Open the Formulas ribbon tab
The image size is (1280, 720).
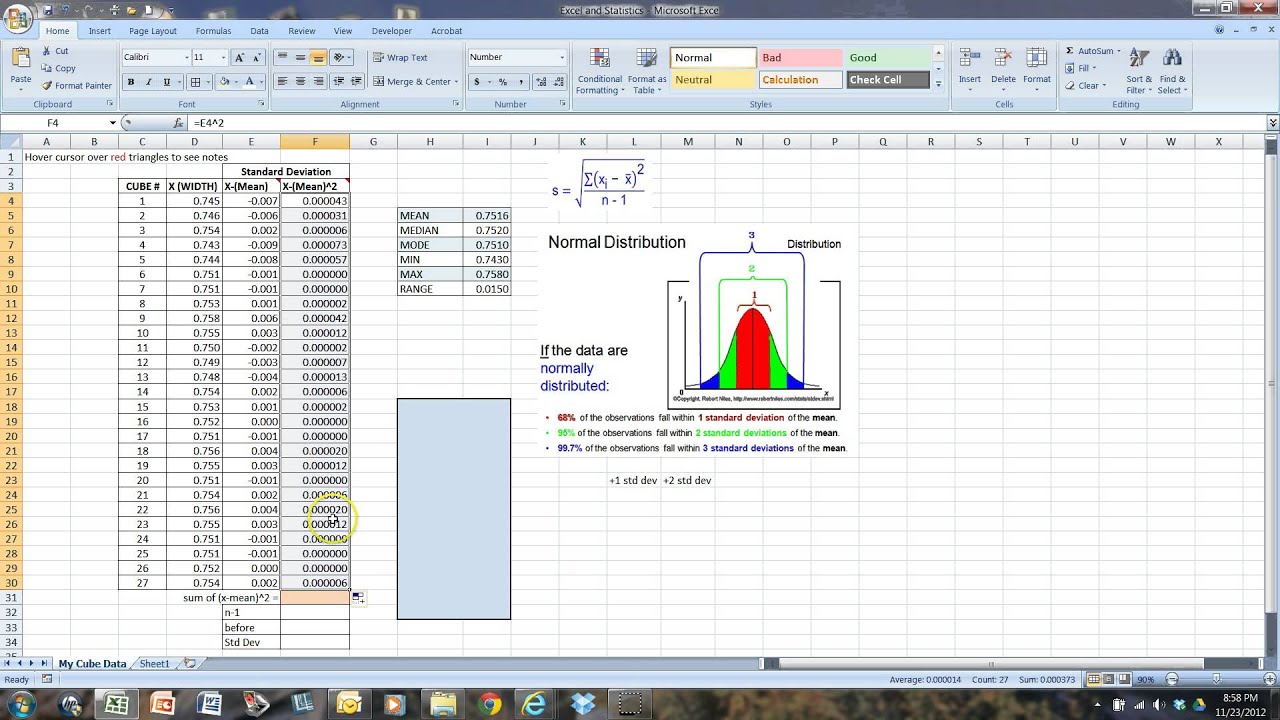[213, 31]
